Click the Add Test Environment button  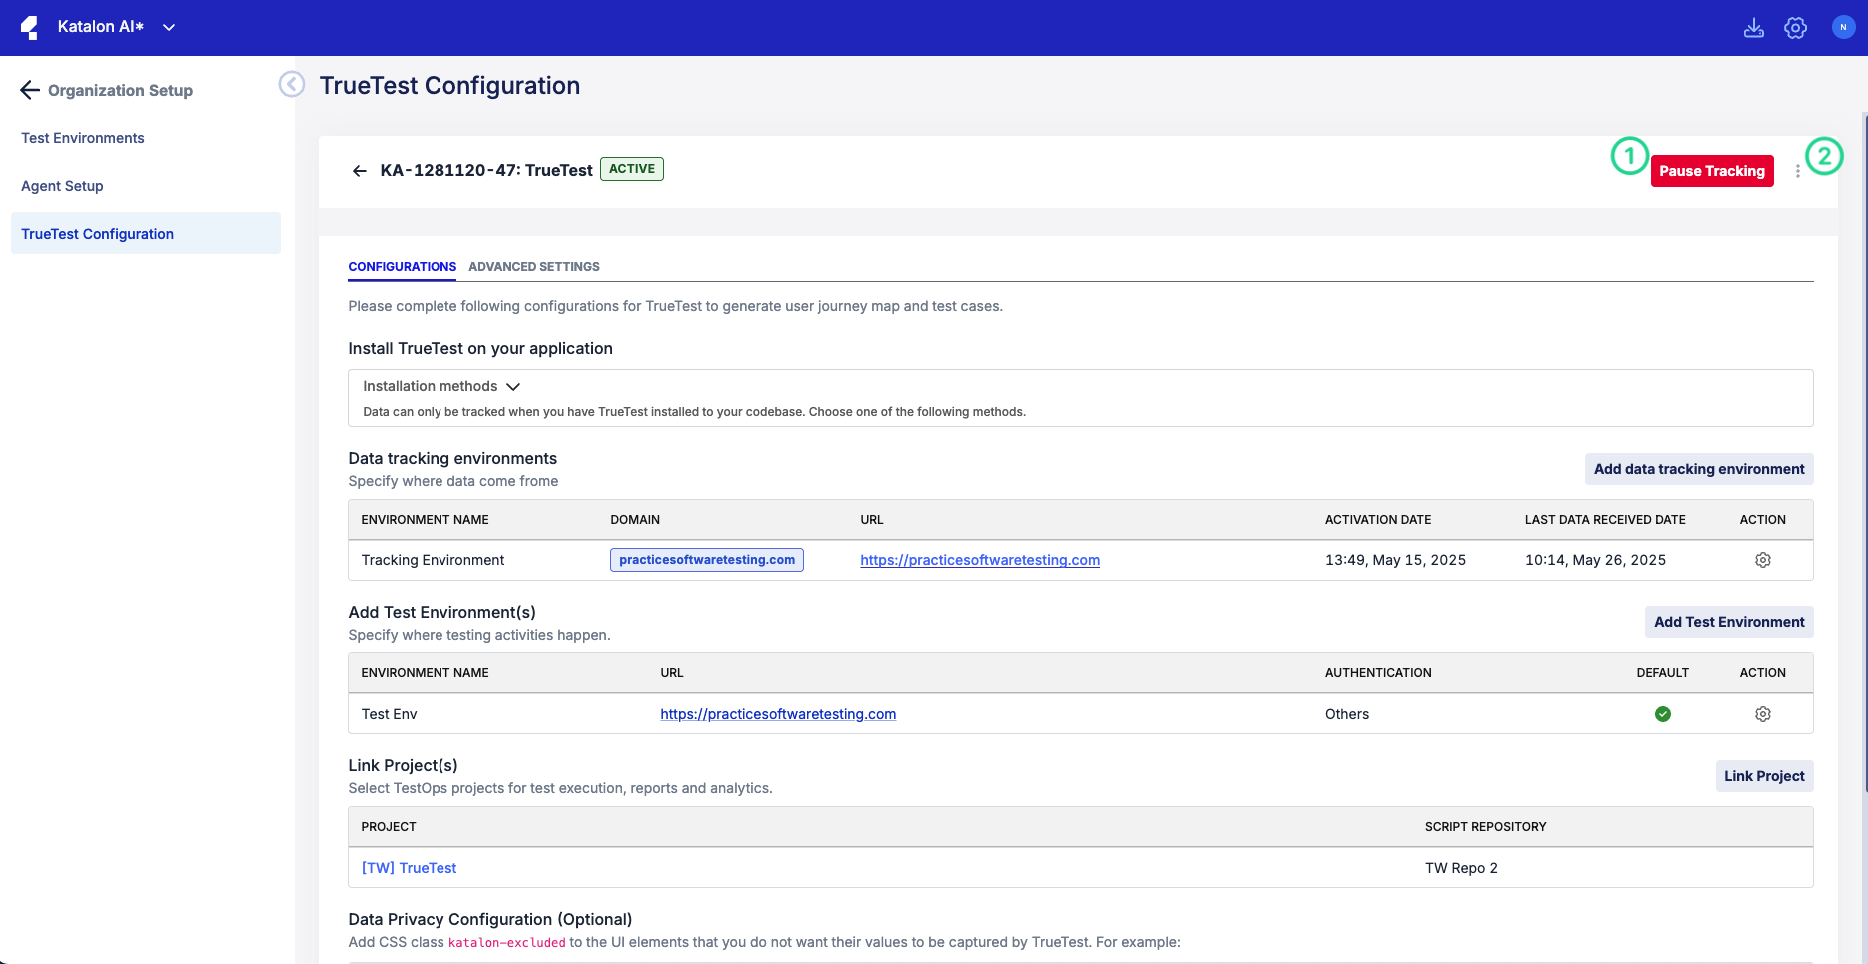tap(1729, 622)
